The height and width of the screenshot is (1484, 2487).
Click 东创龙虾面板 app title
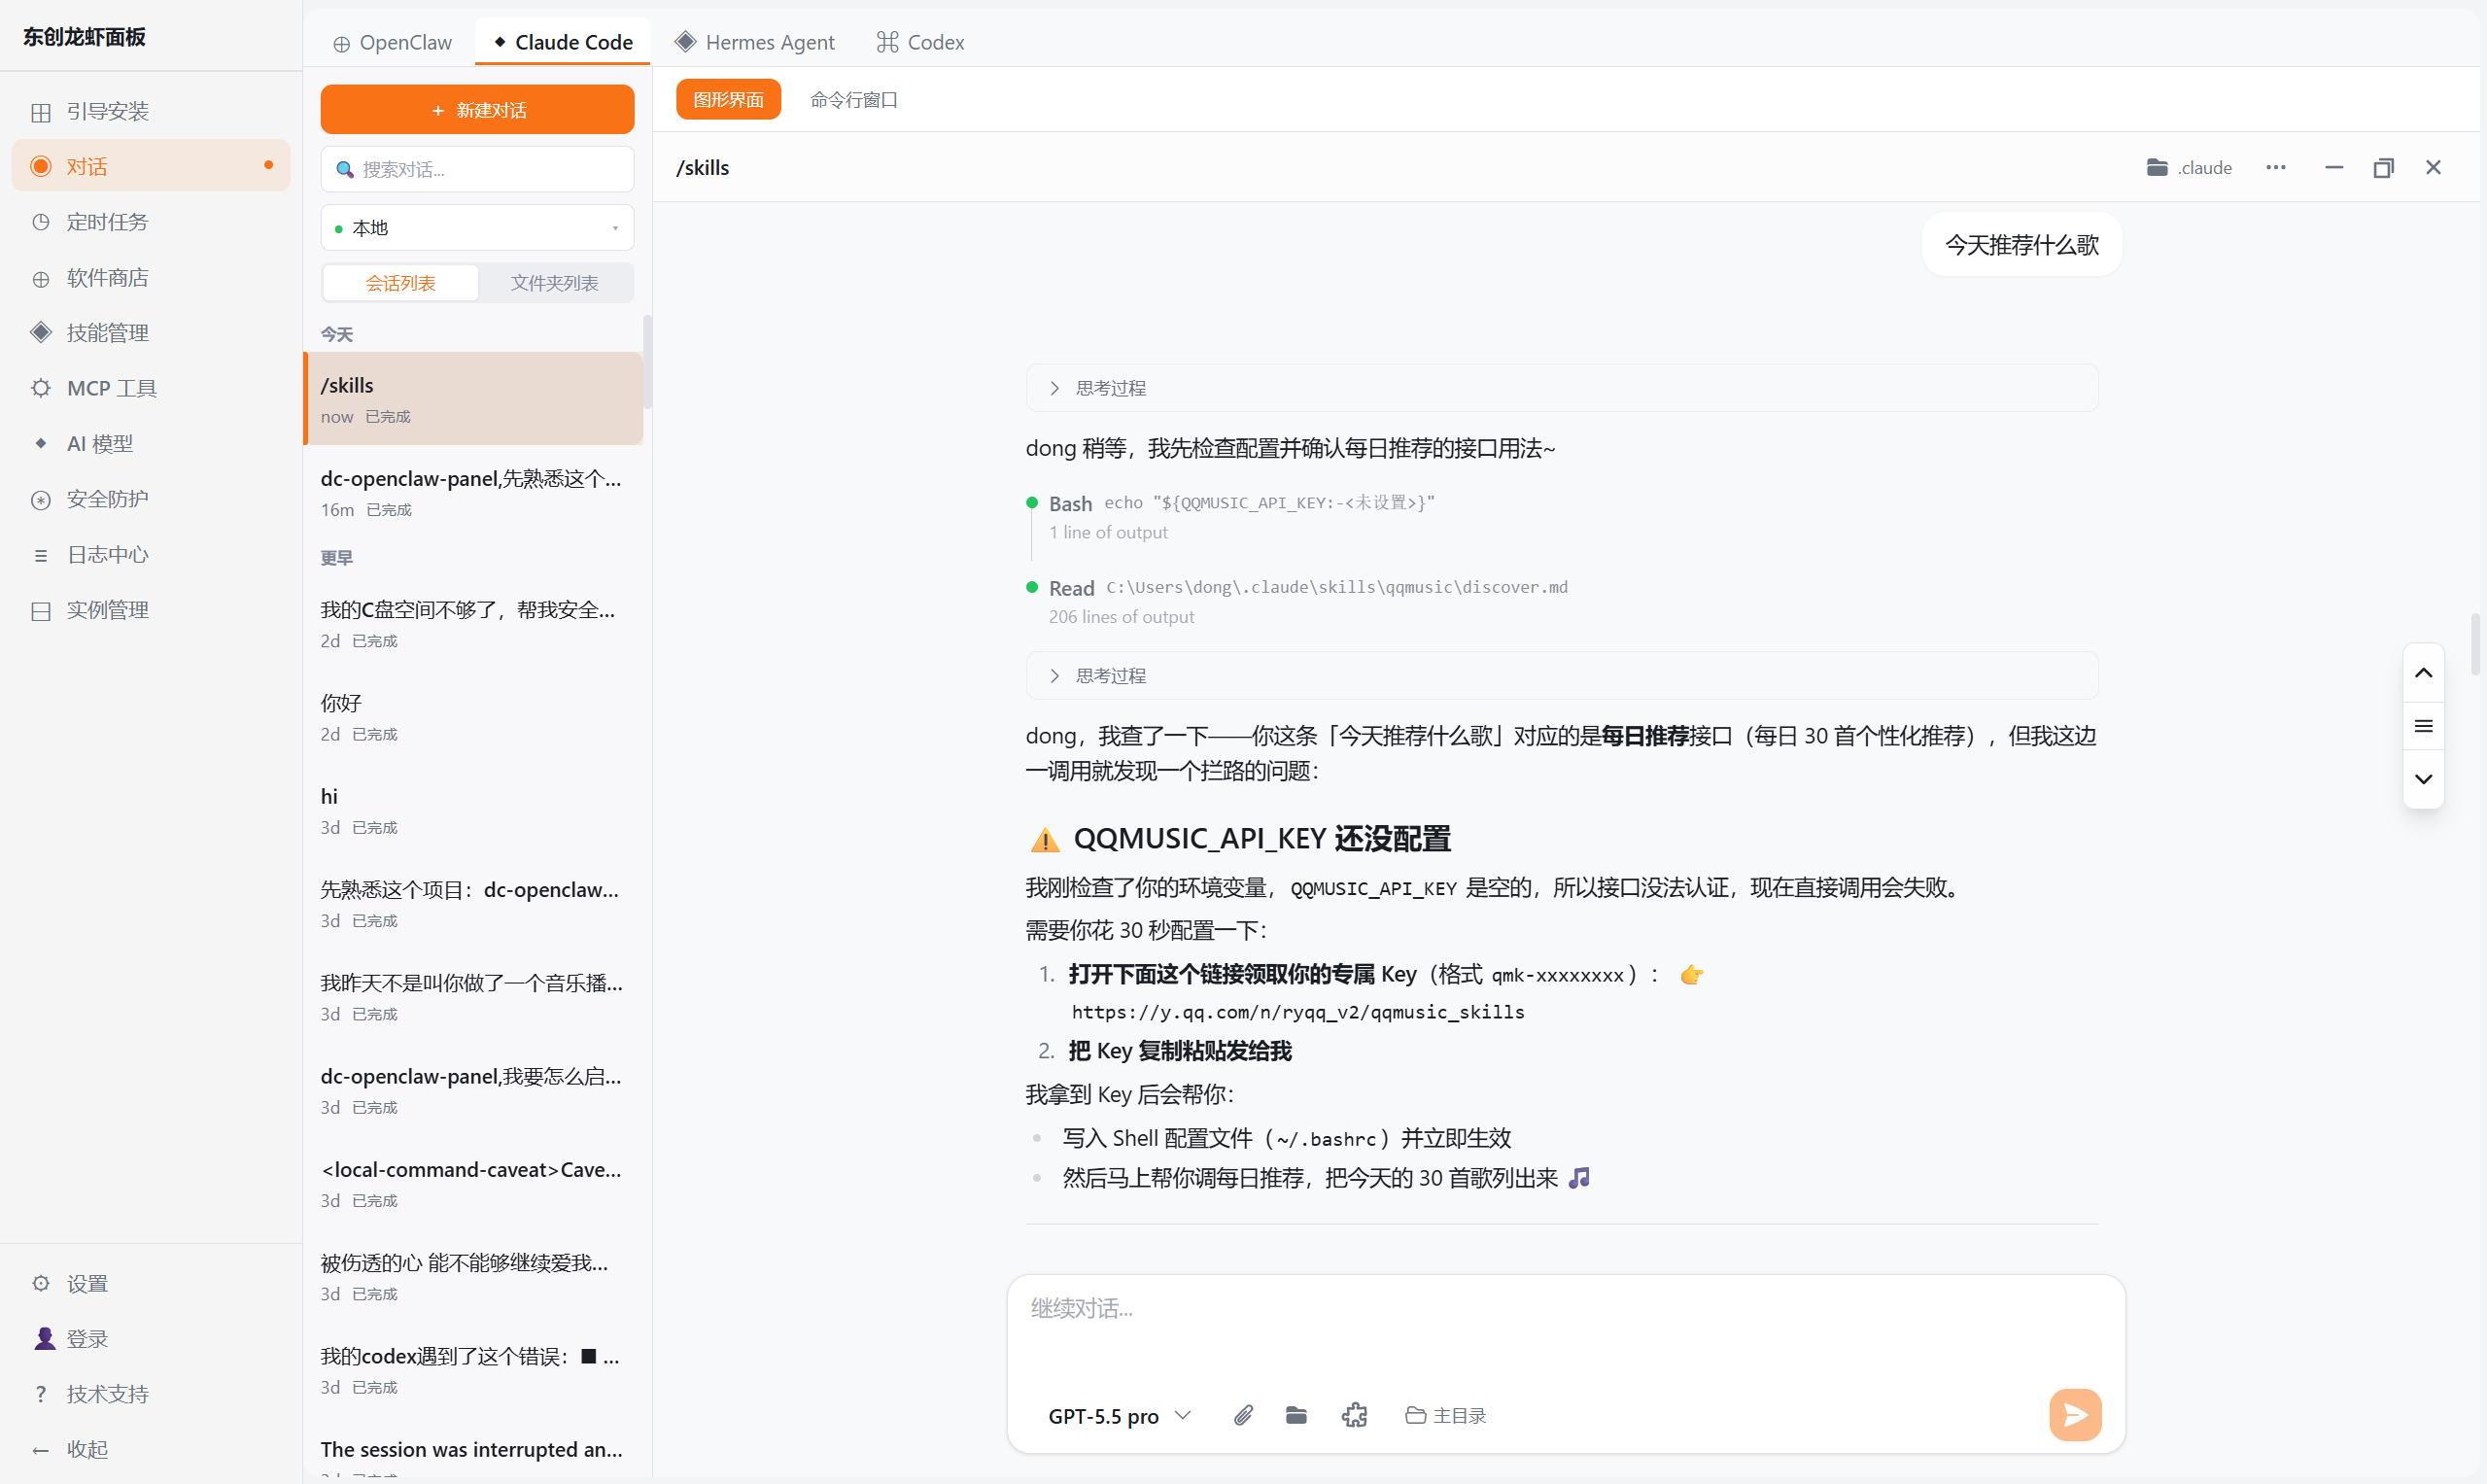click(84, 37)
